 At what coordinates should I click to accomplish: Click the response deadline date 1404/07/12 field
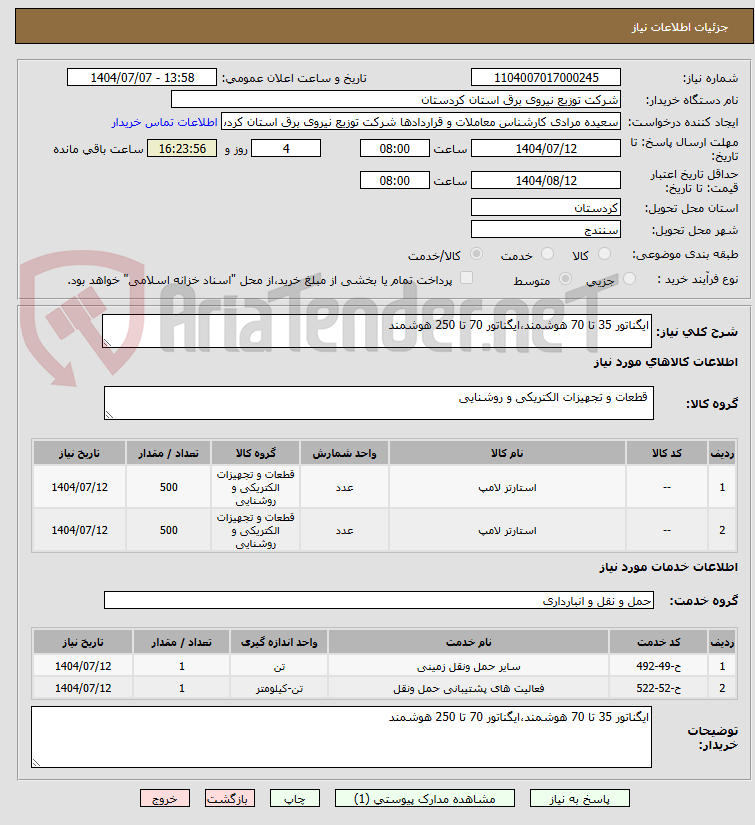coord(546,148)
